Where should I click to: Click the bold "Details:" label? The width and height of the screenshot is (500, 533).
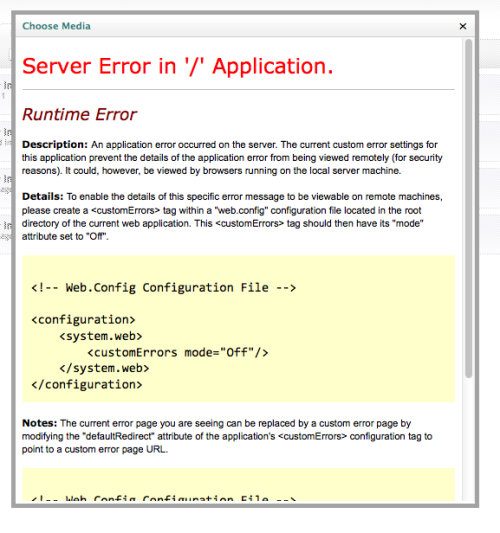(43, 196)
